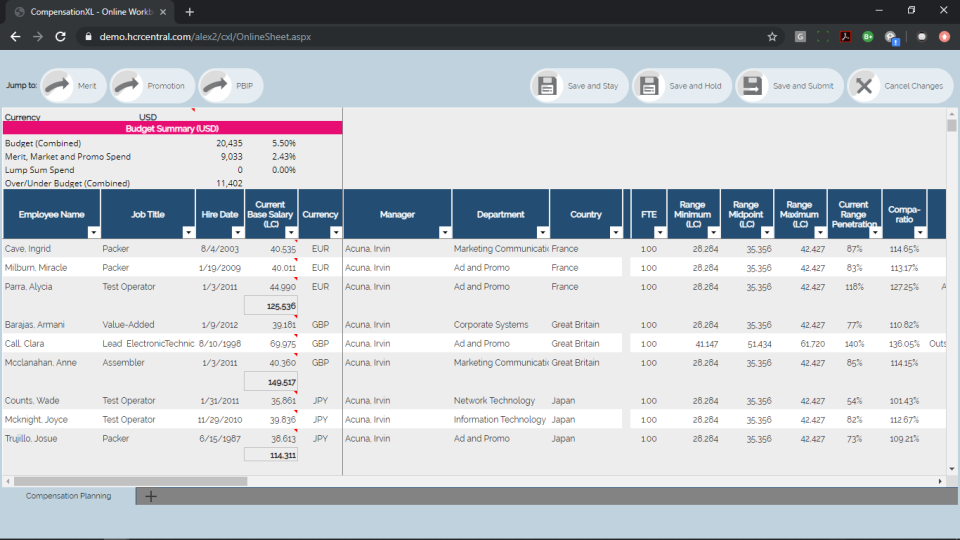The image size is (960, 540).
Task: Jump to the Merit section arrow icon
Action: (x=58, y=85)
